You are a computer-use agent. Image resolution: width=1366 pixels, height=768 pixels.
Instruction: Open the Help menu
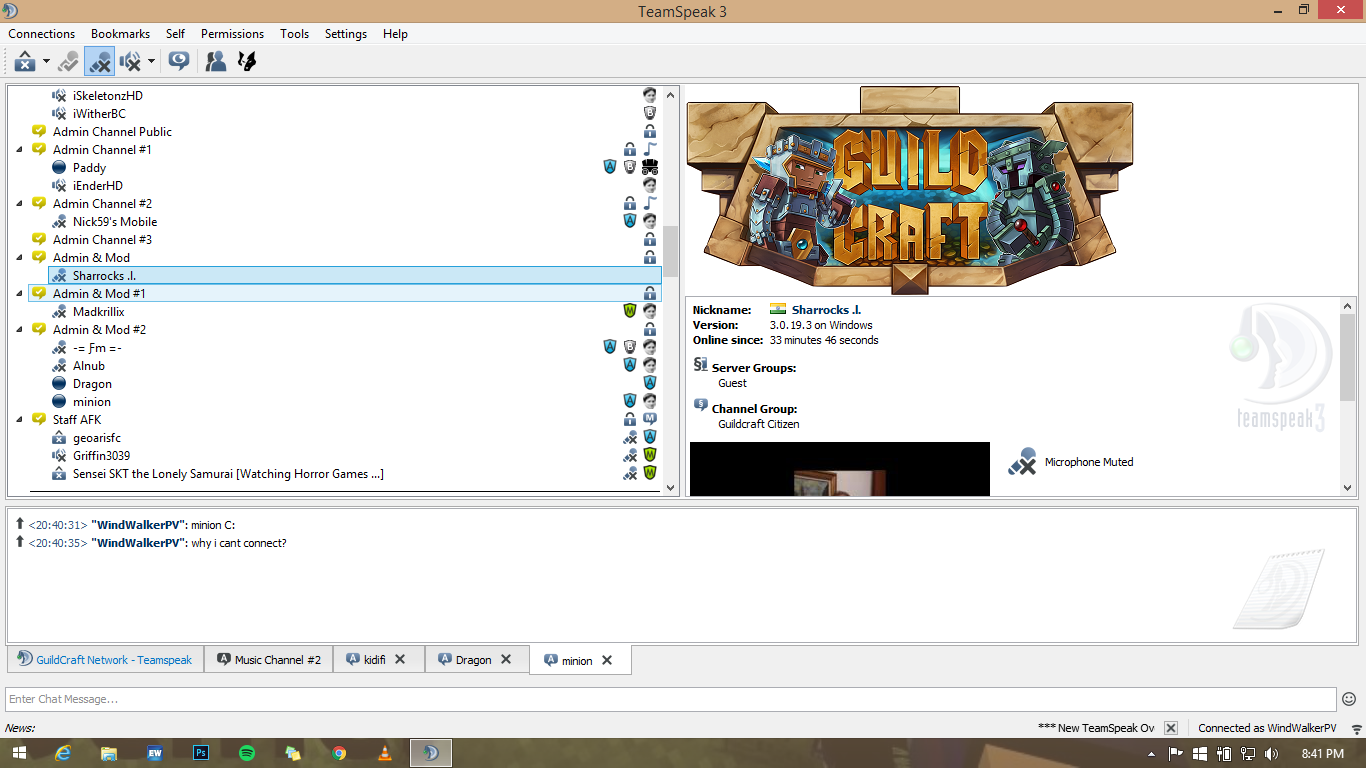pos(395,34)
